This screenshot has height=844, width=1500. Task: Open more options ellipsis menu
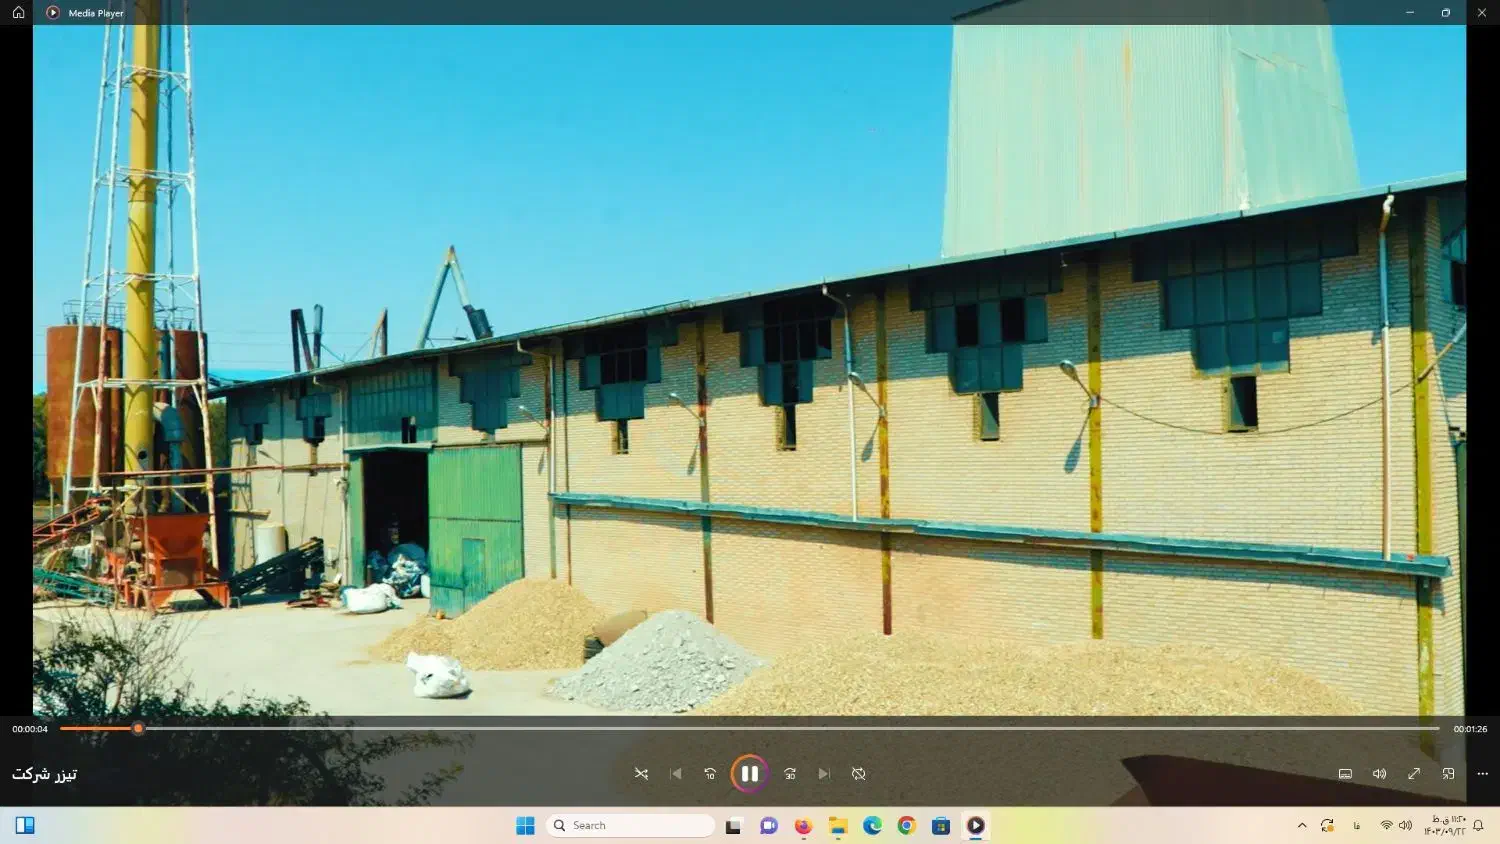pos(1482,774)
